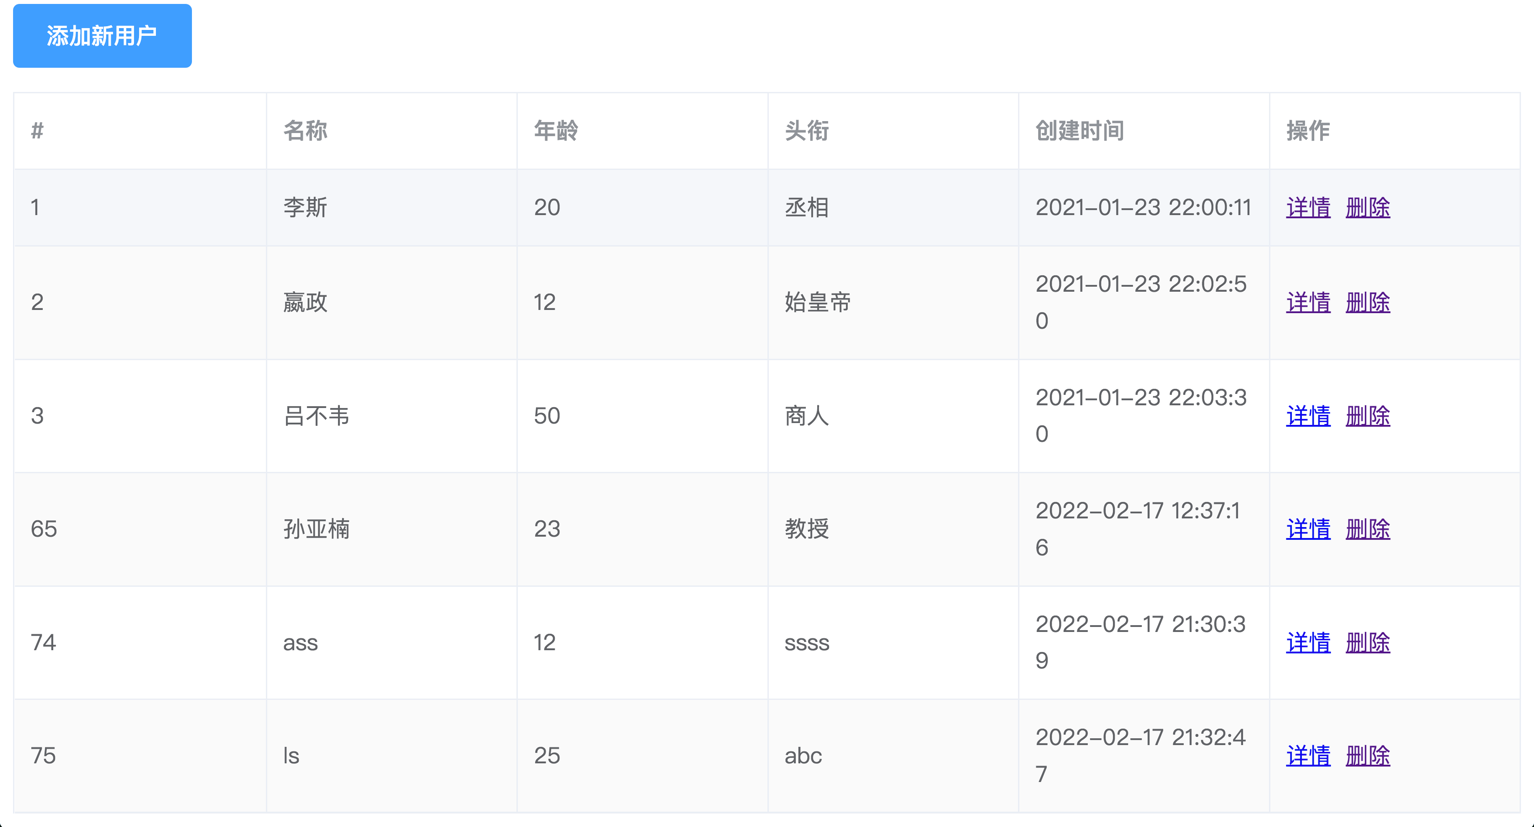Open 详情 for user 嬴政

1308,303
